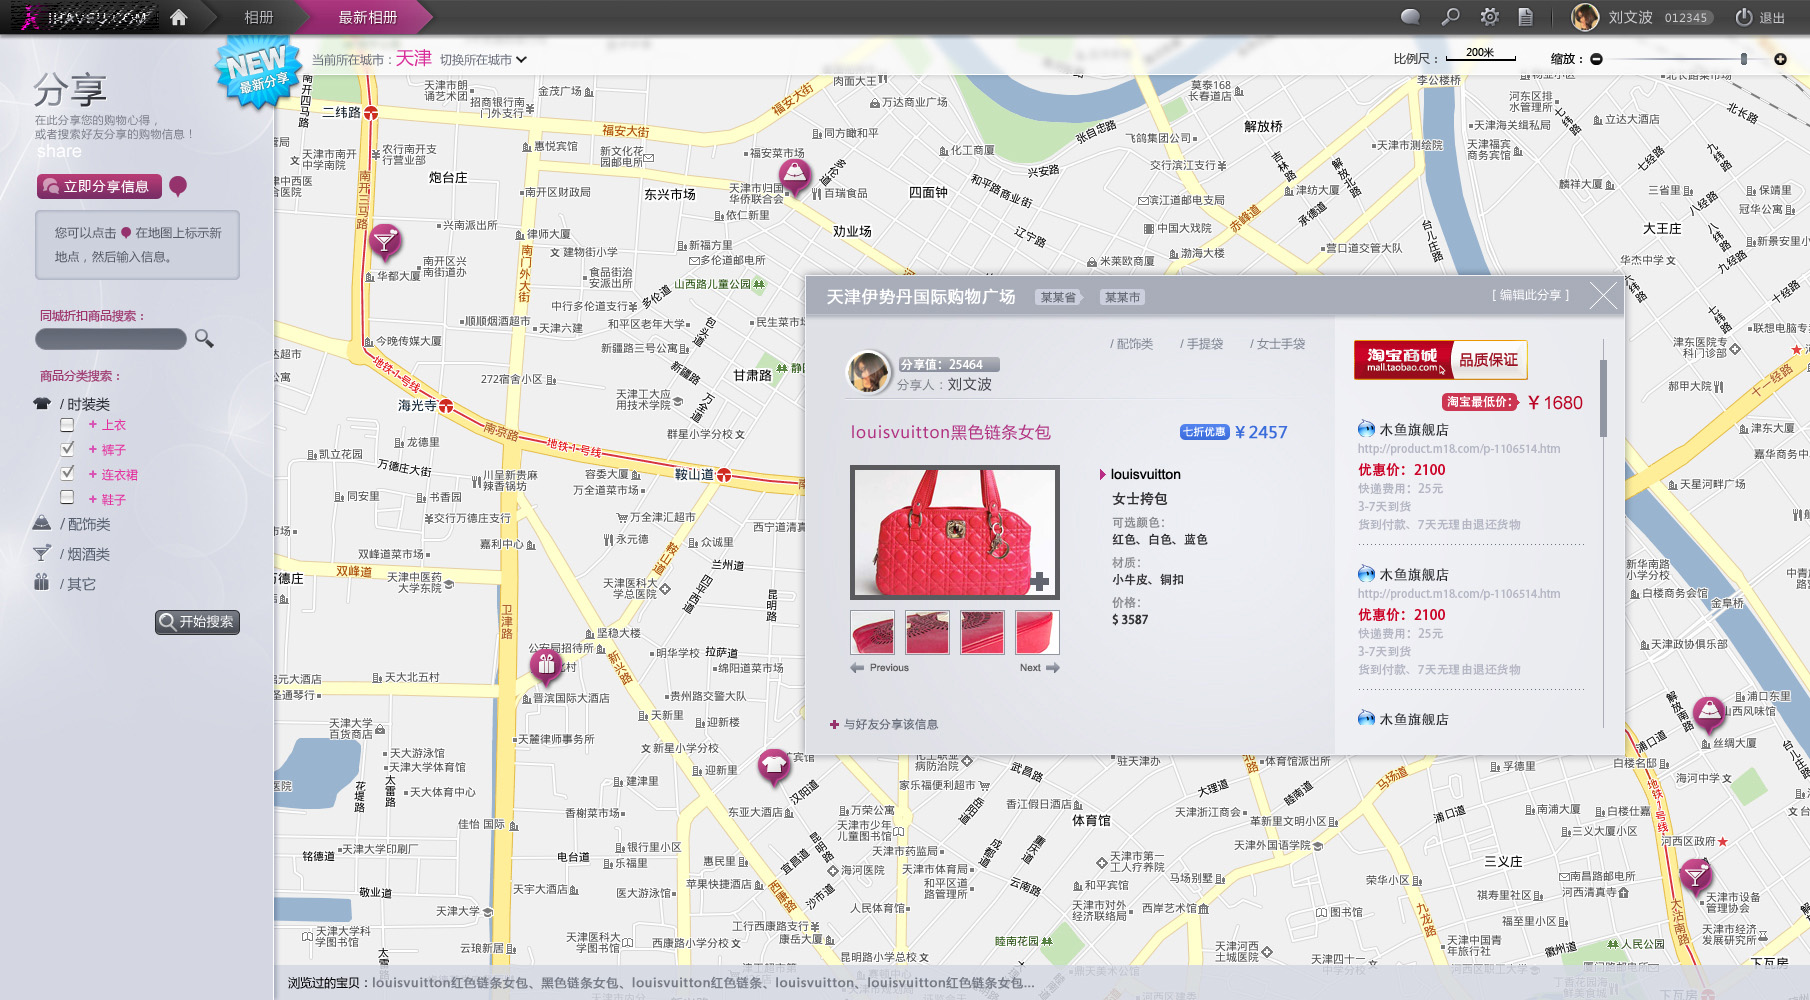Open the chat bubble messages icon
This screenshot has width=1810, height=1000.
point(1410,17)
